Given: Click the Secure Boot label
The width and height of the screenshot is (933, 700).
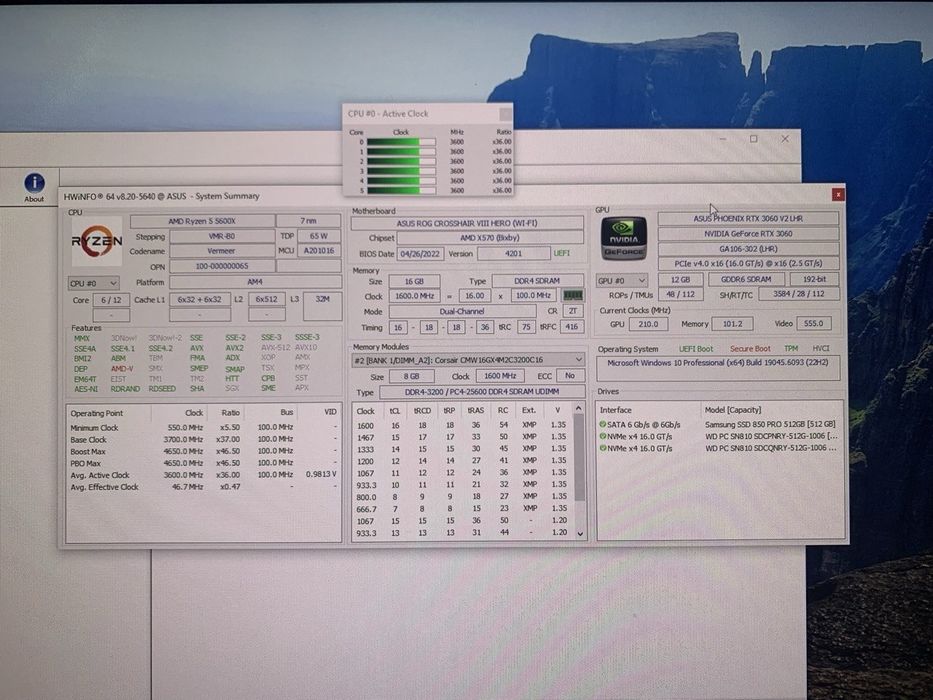Looking at the screenshot, I should [750, 349].
